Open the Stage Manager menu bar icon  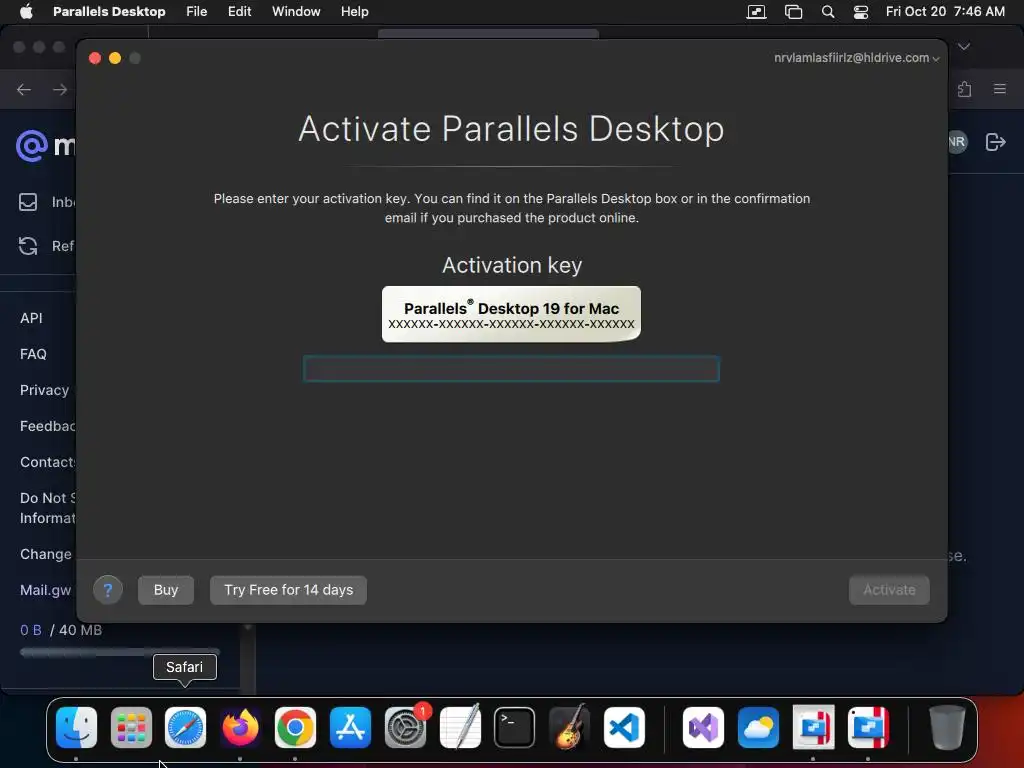click(793, 11)
